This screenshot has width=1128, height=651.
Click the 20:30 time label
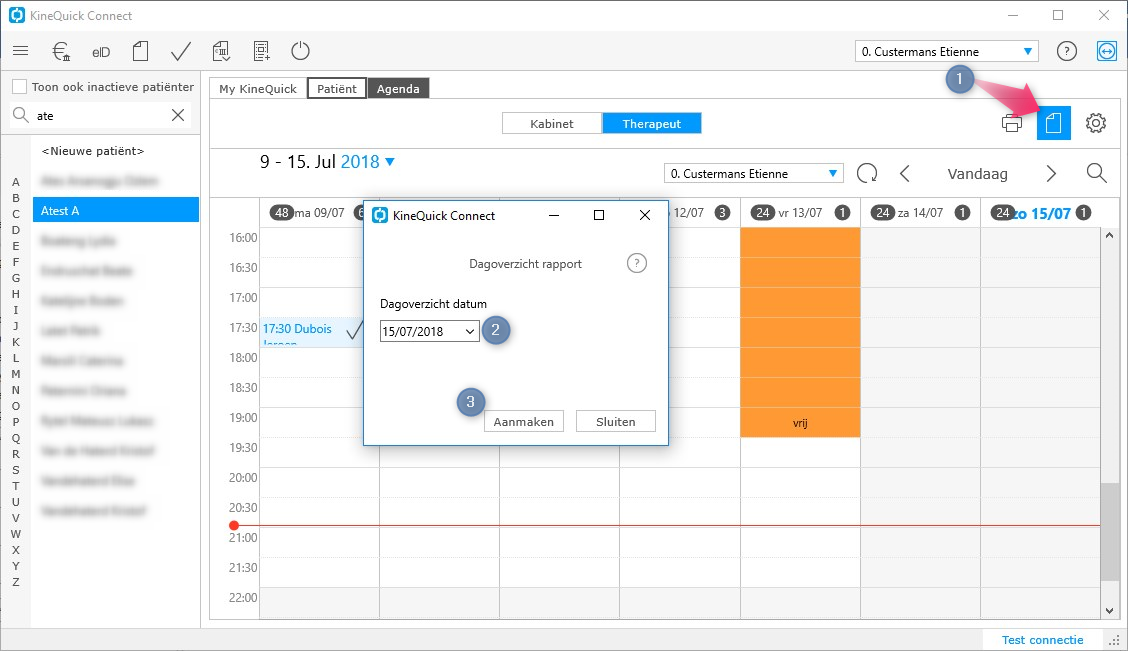(243, 507)
